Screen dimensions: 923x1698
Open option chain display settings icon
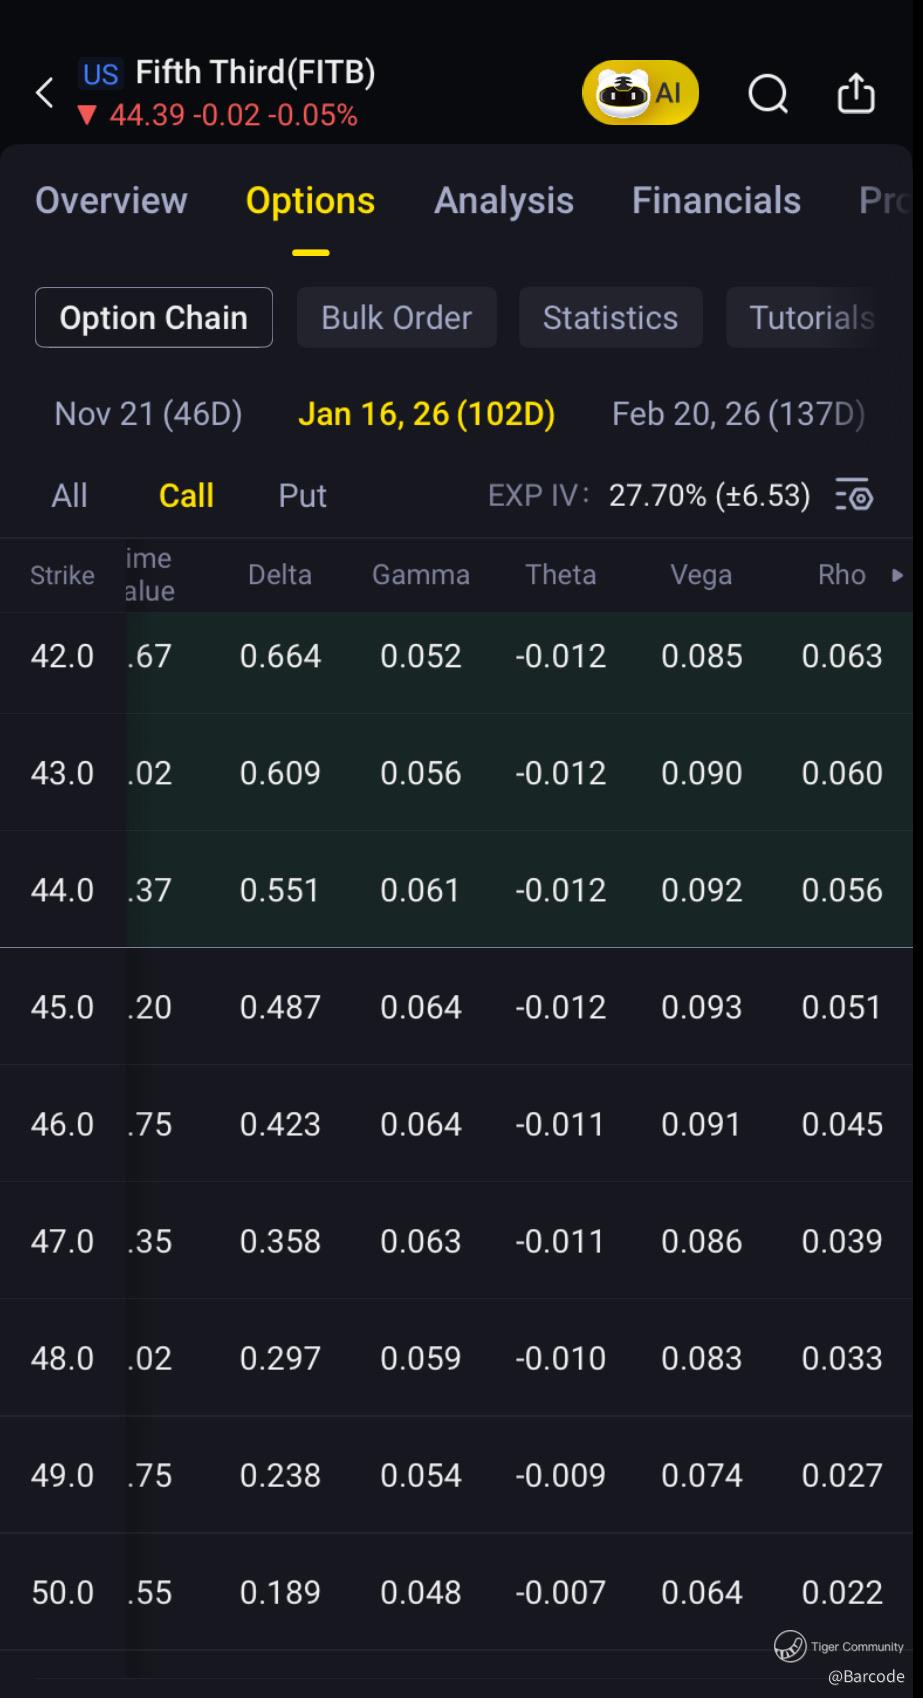click(854, 495)
